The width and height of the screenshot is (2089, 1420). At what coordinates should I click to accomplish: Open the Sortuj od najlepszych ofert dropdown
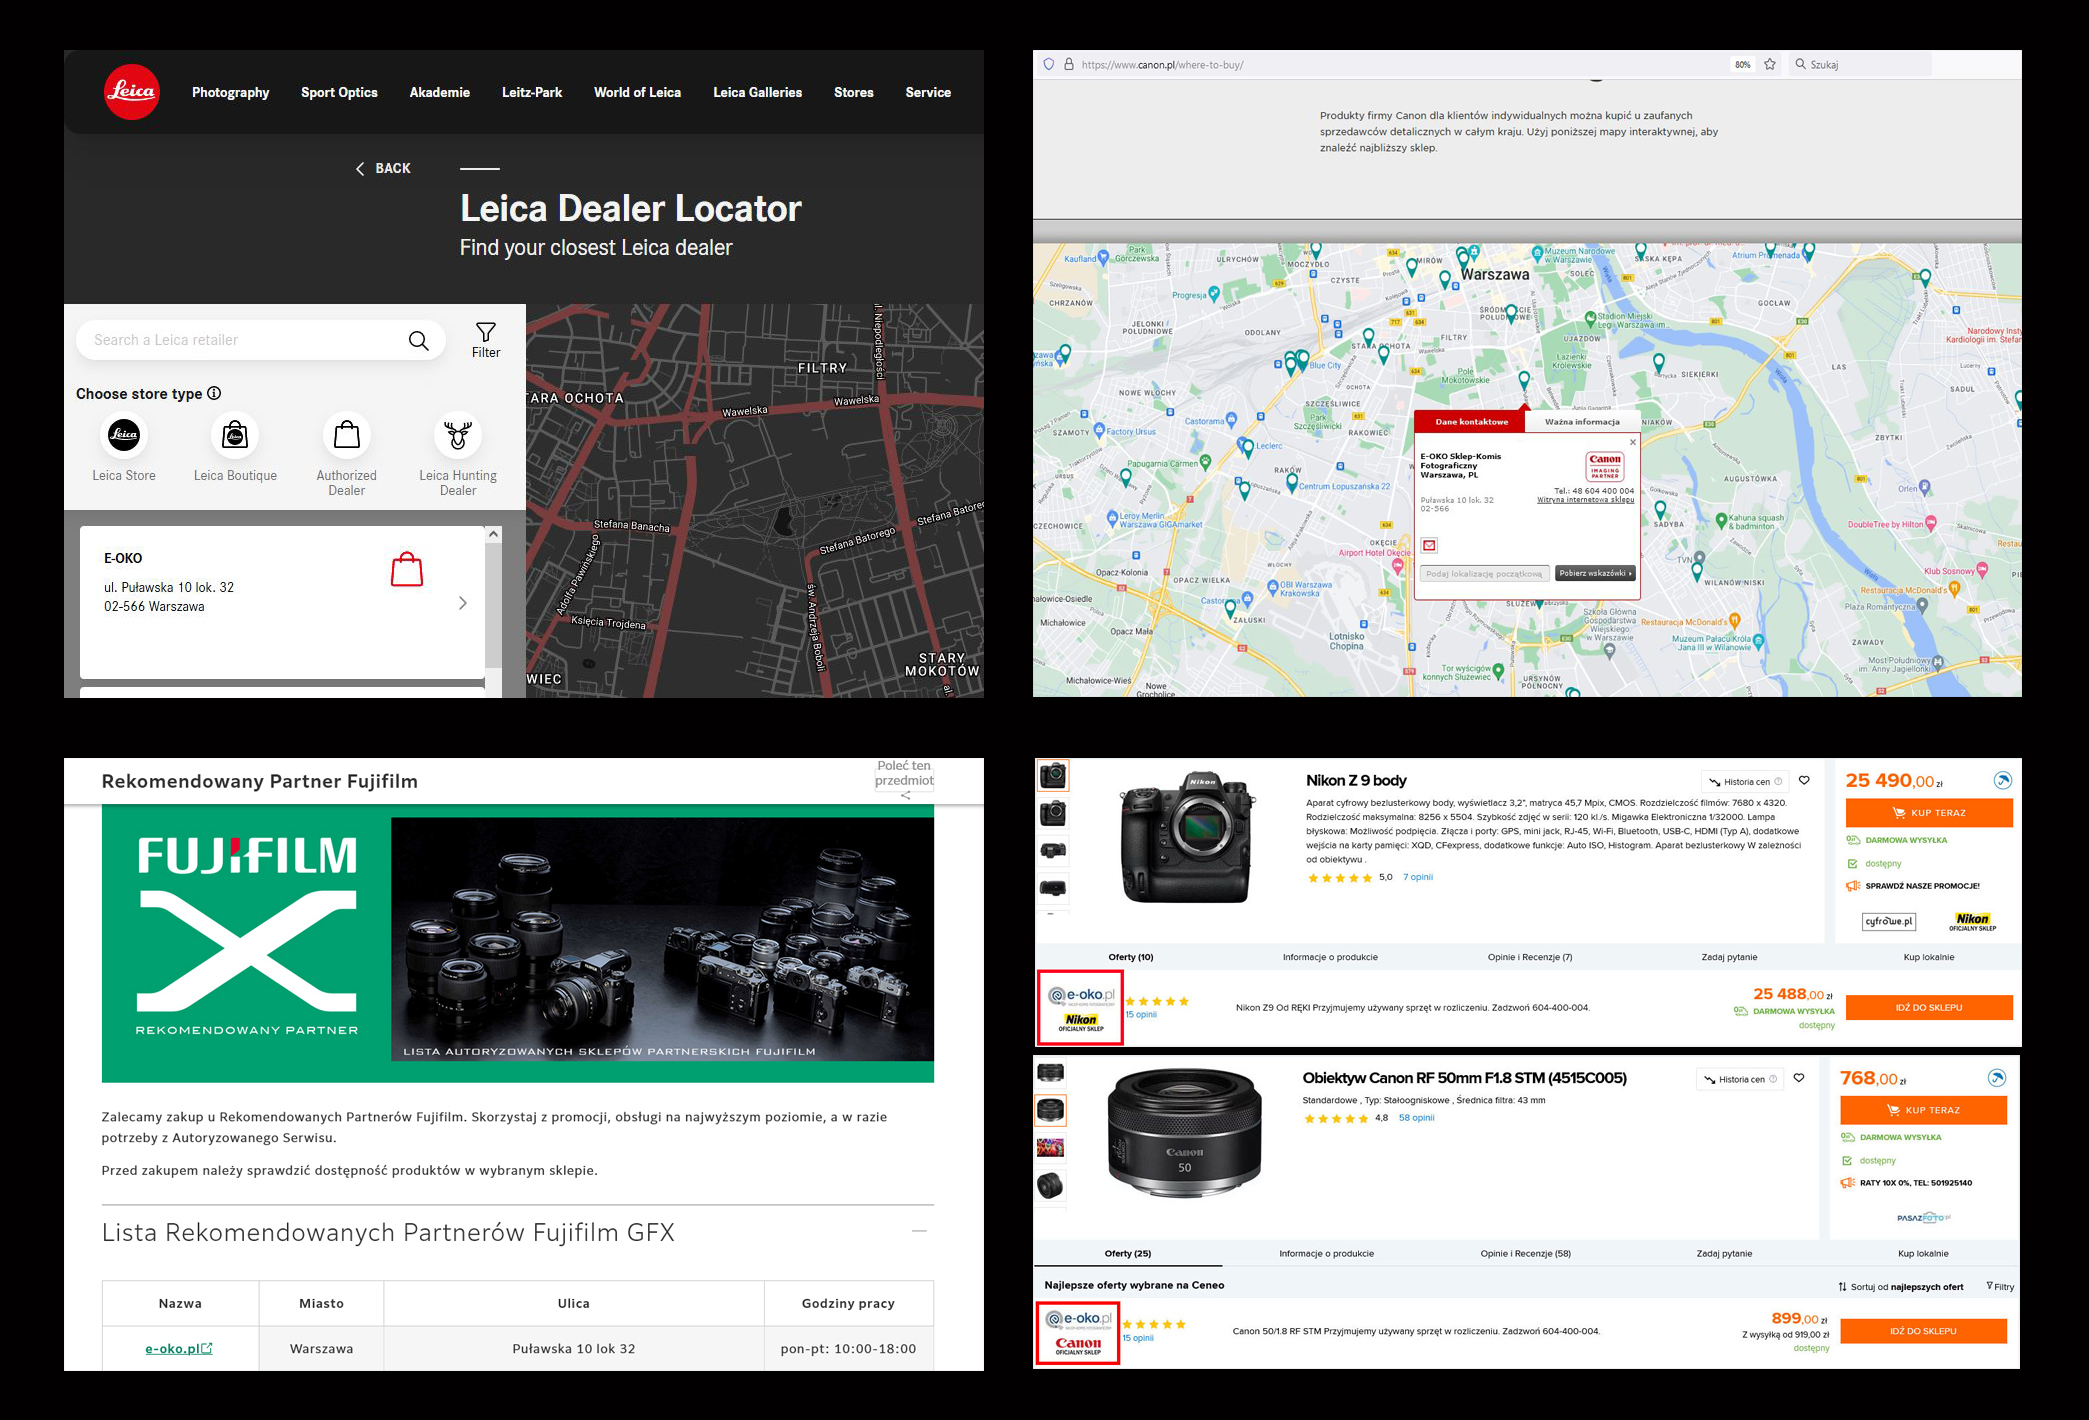1900,1287
